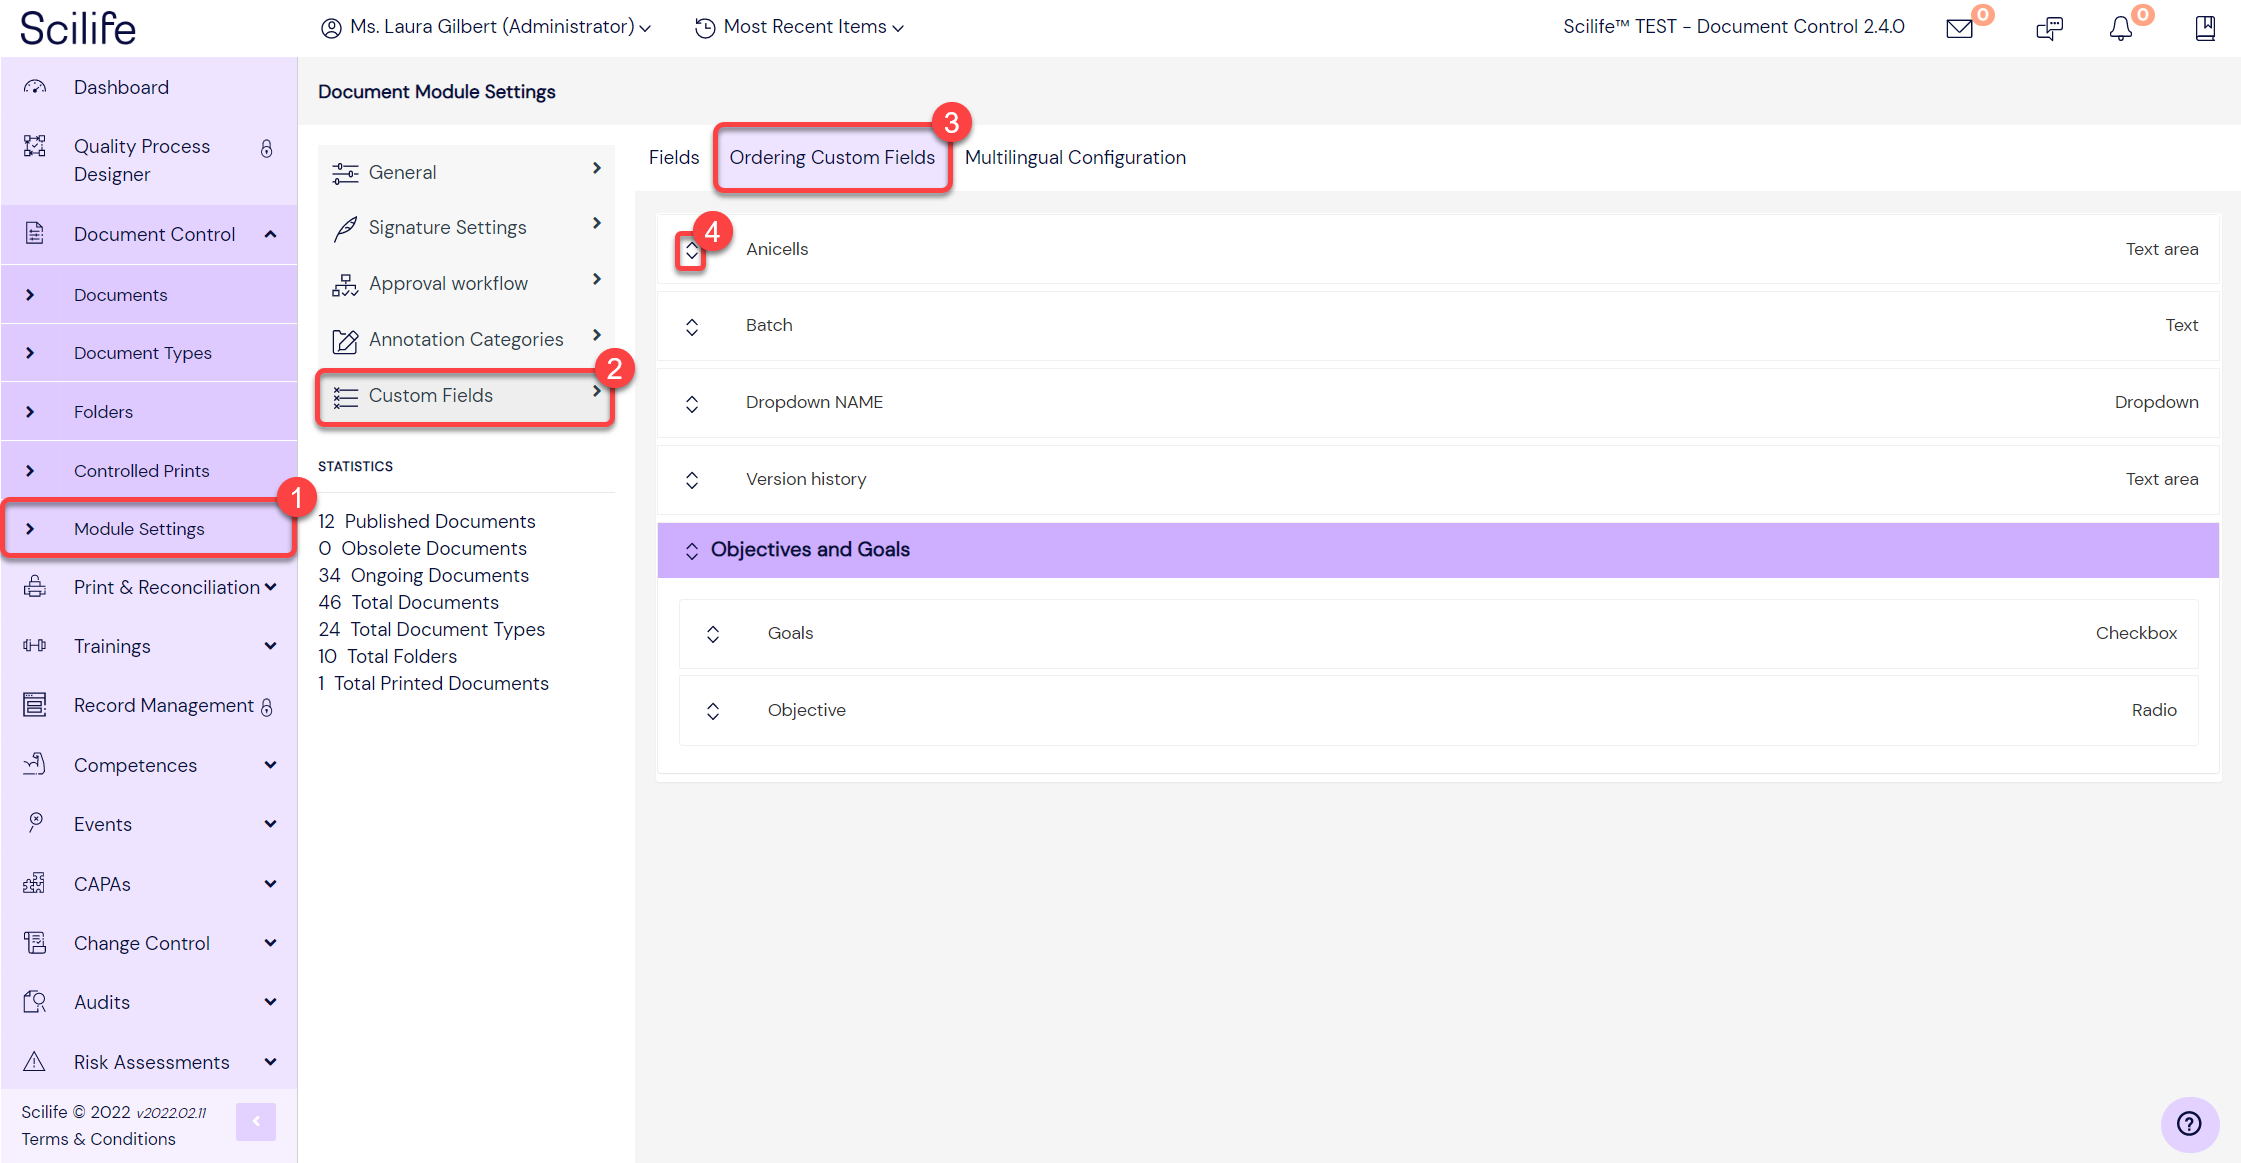This screenshot has height=1163, width=2241.
Task: Click the Record Management sidebar icon
Action: point(34,704)
